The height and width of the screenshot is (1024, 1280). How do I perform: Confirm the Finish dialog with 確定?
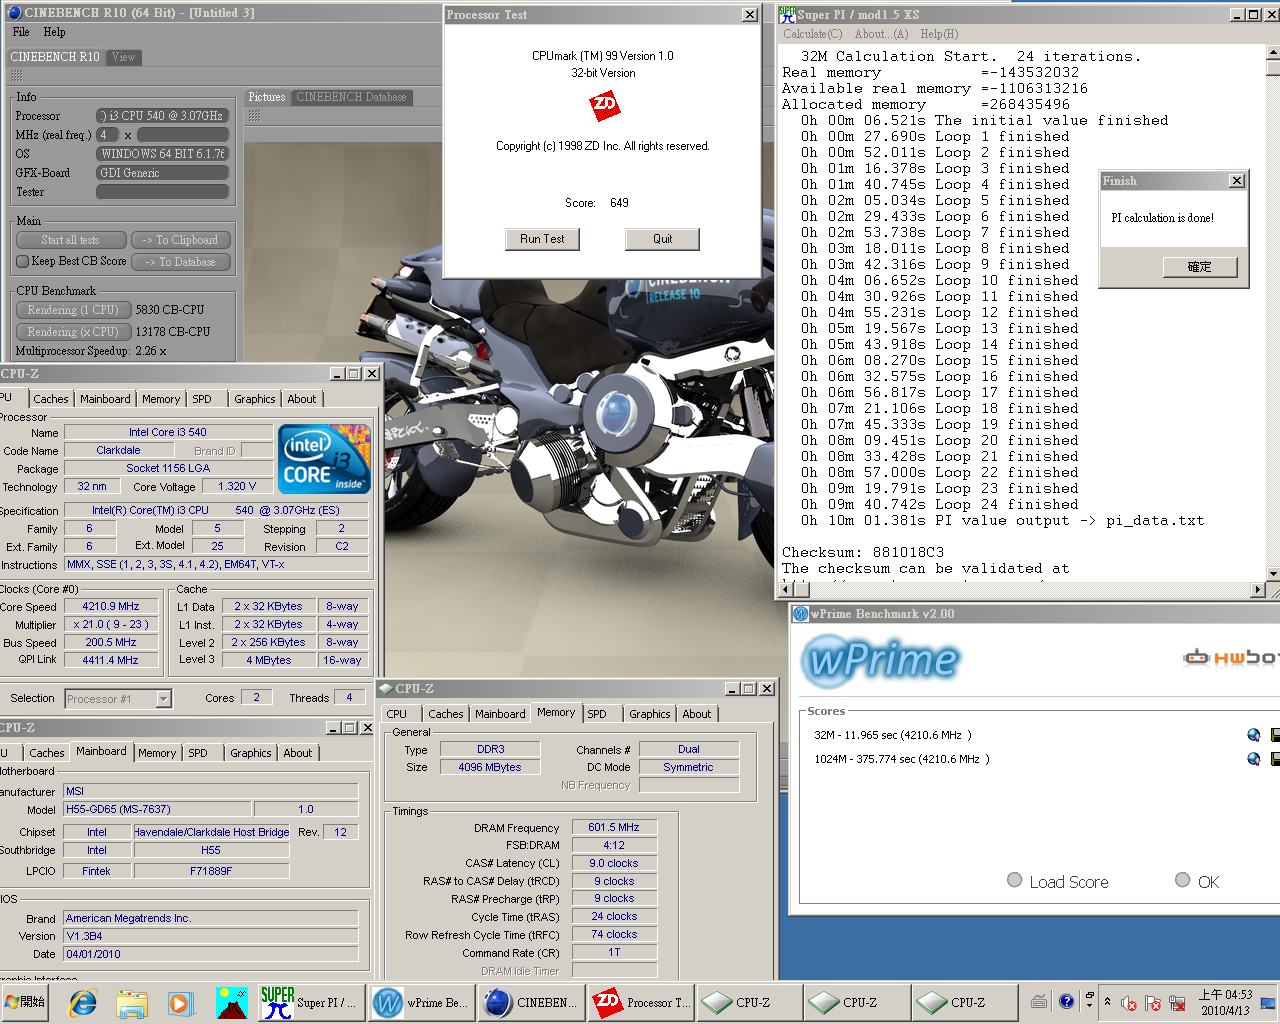click(x=1199, y=267)
